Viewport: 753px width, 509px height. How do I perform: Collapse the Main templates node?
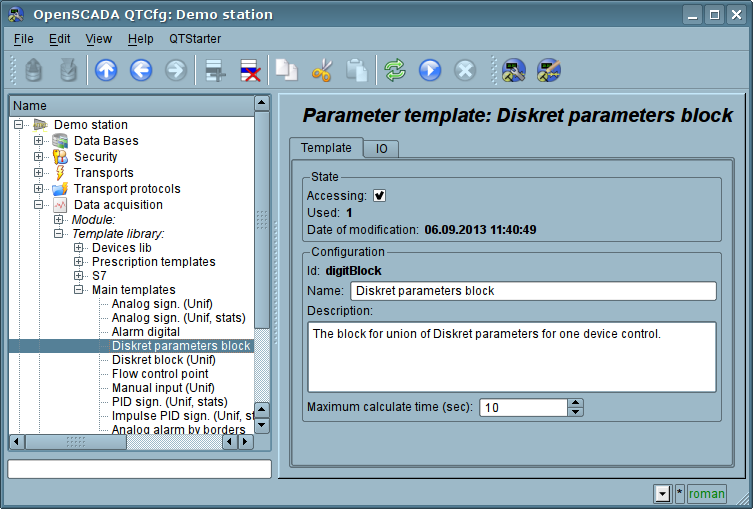coord(79,290)
